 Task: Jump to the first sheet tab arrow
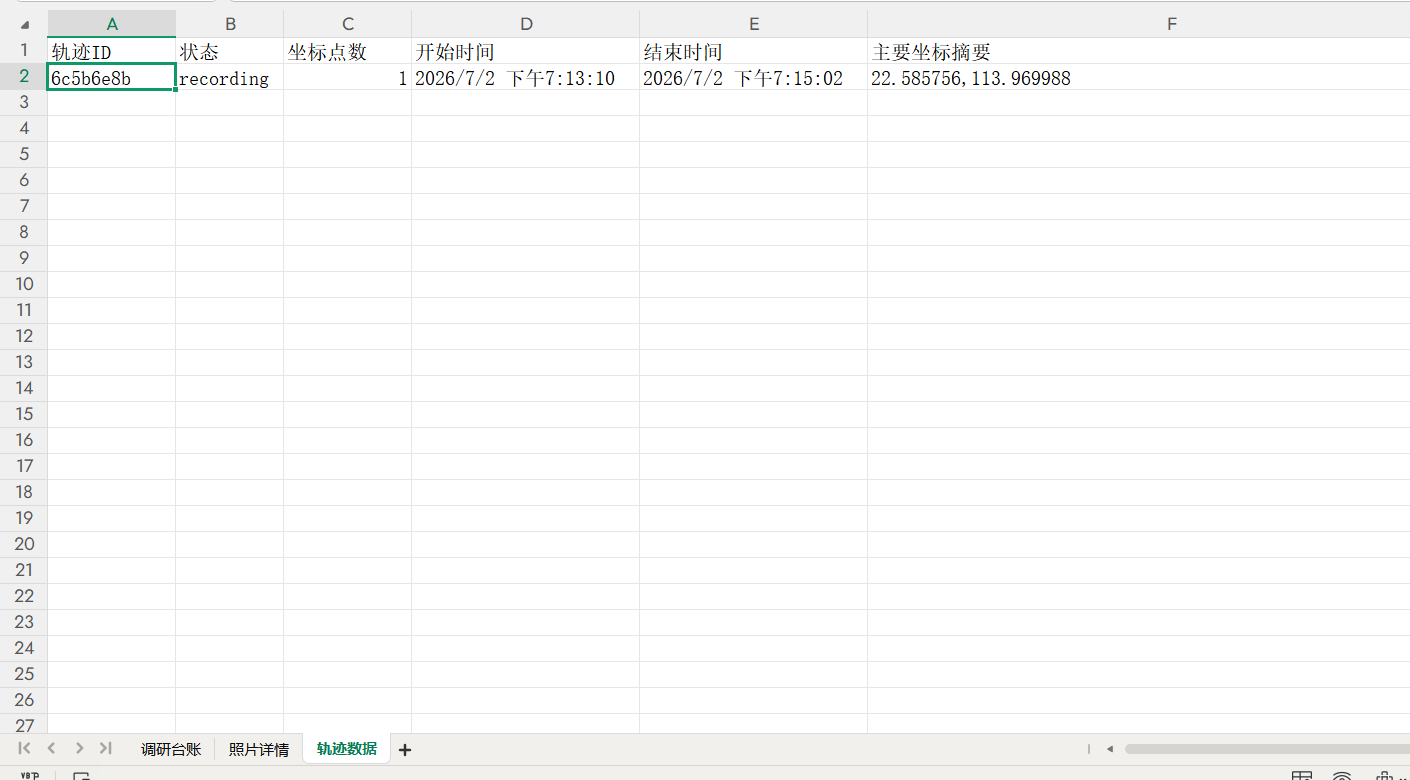24,748
